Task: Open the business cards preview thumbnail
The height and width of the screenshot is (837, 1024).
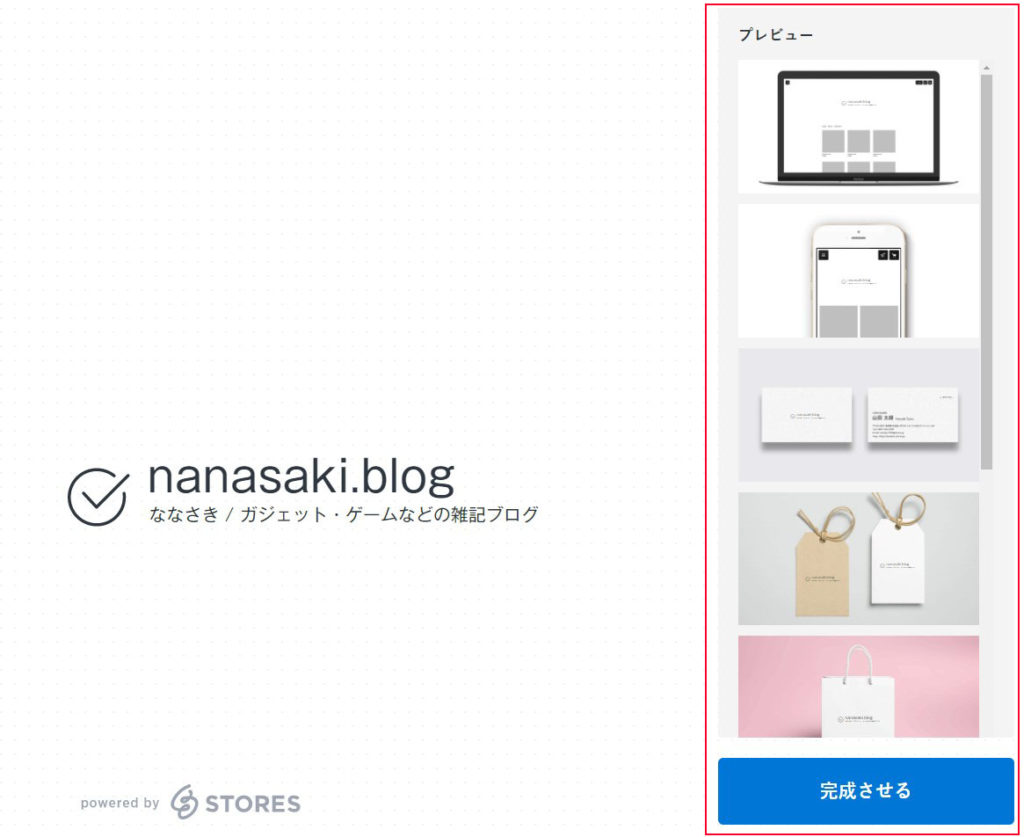Action: (x=858, y=415)
